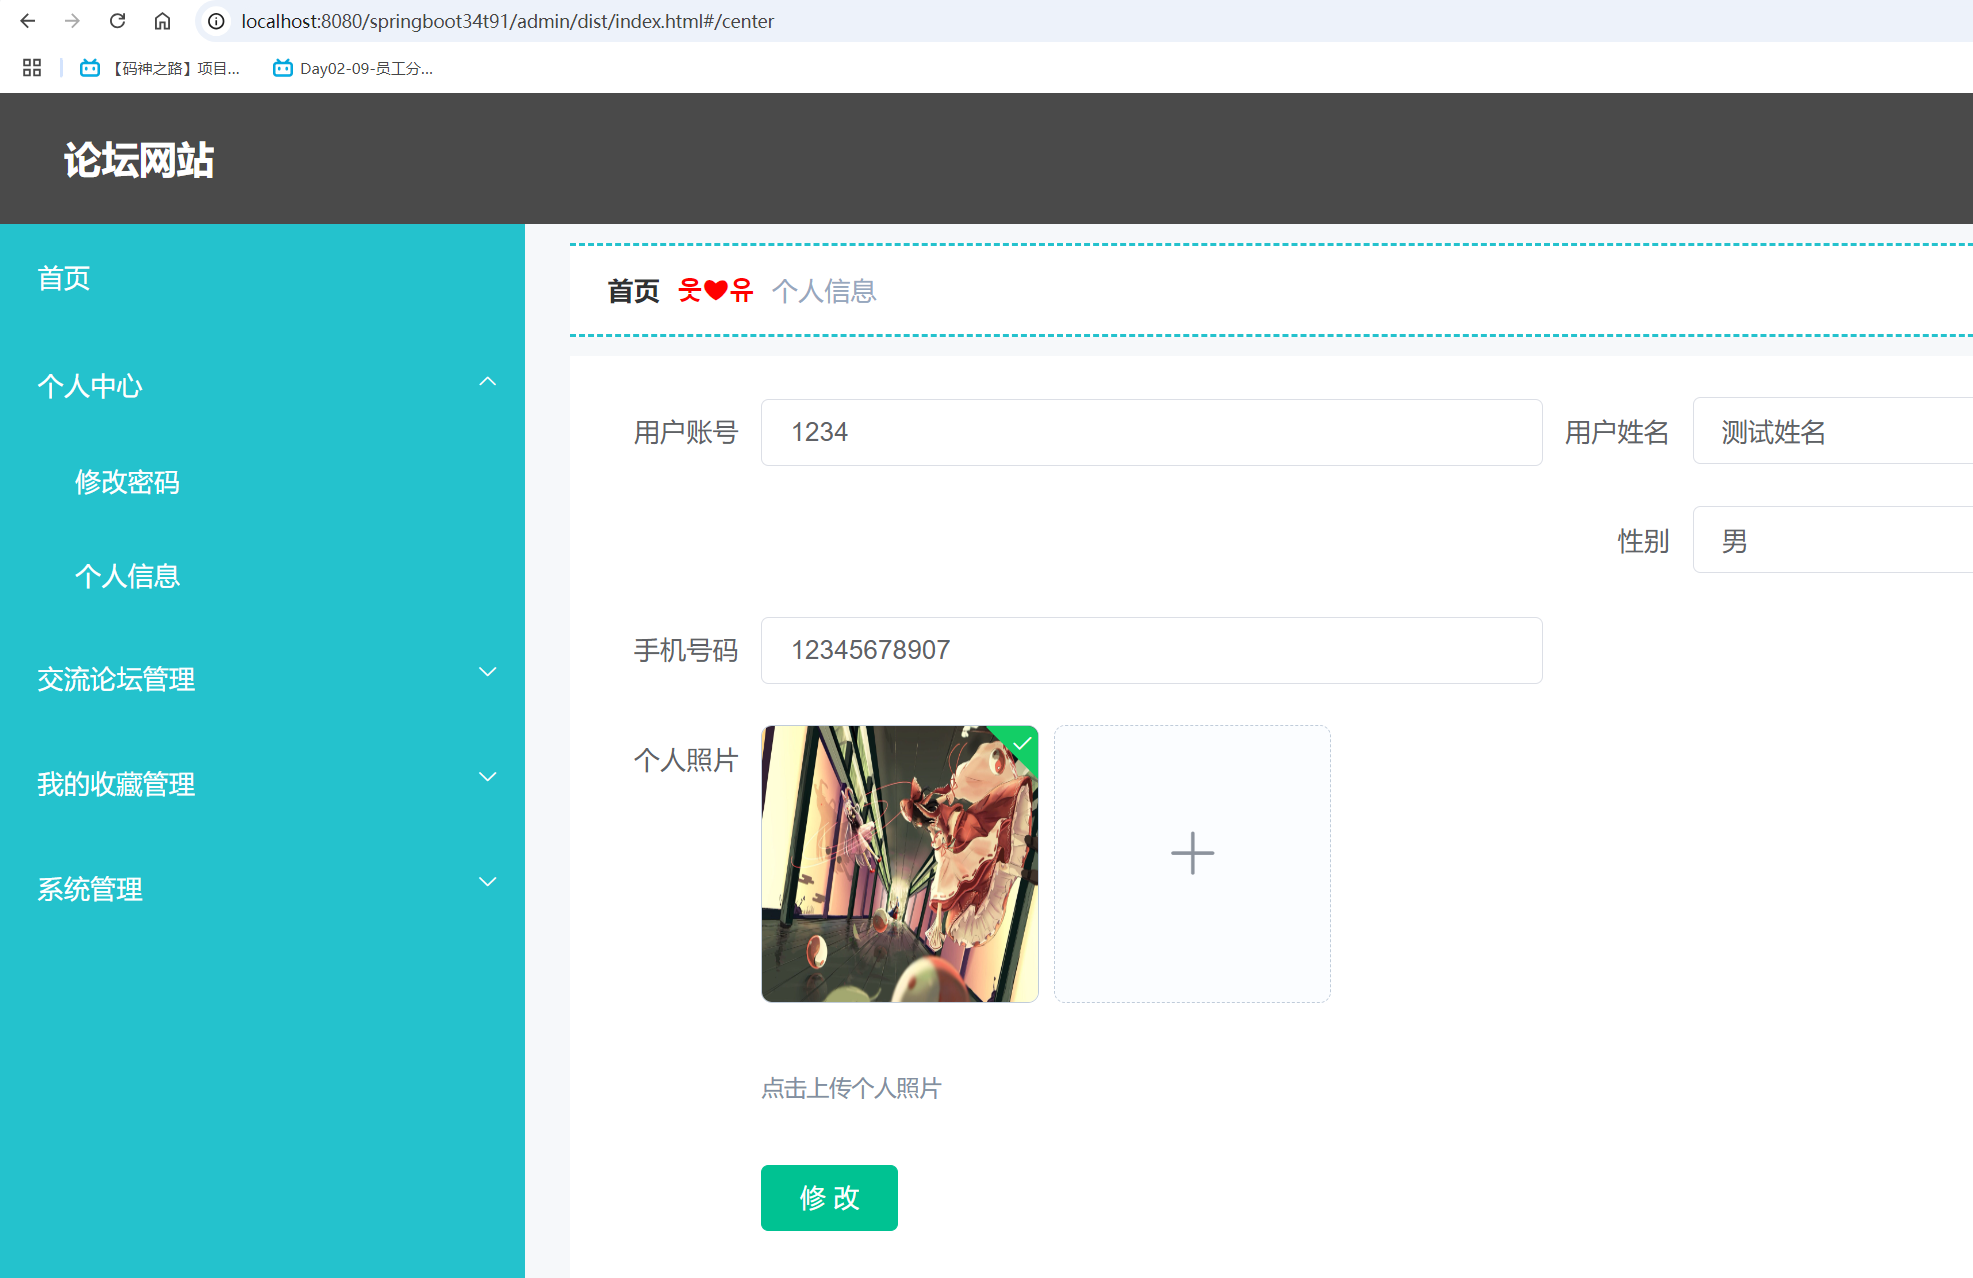The image size is (1973, 1278).
Task: Select 我的收藏管理 in the sidebar
Action: tap(115, 784)
